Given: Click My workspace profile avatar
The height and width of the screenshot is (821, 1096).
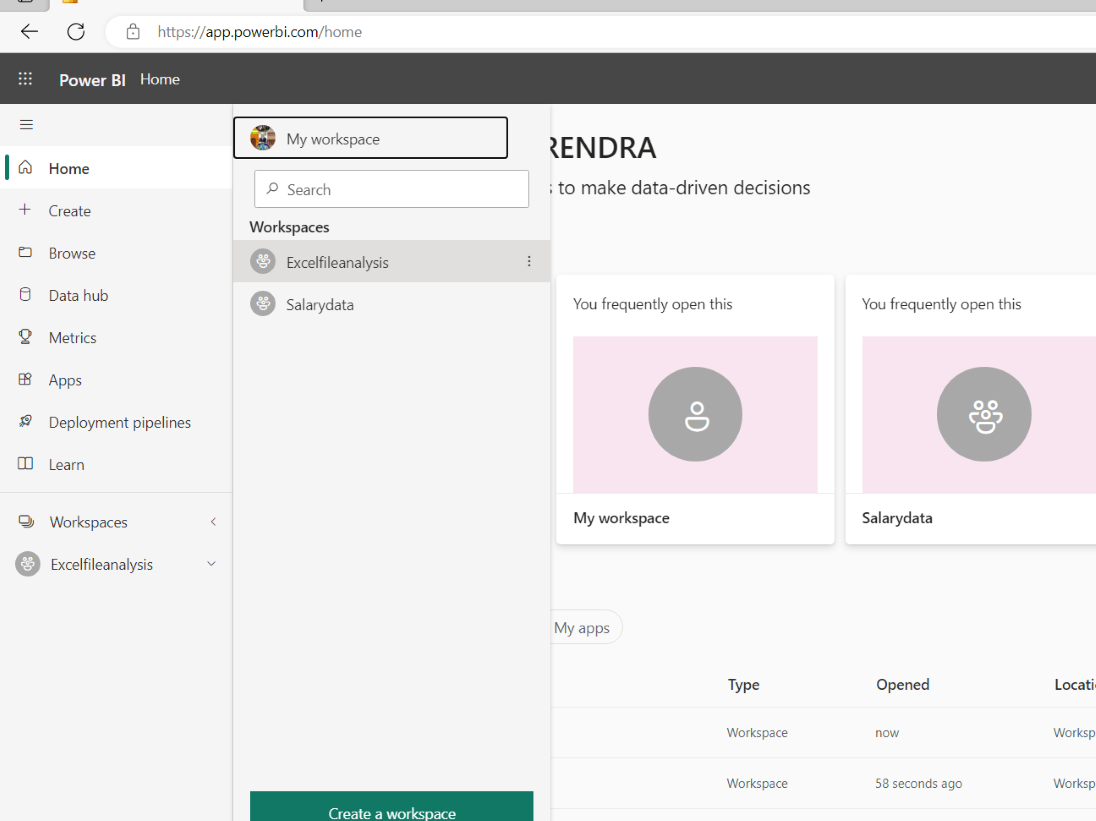Looking at the screenshot, I should (x=263, y=138).
